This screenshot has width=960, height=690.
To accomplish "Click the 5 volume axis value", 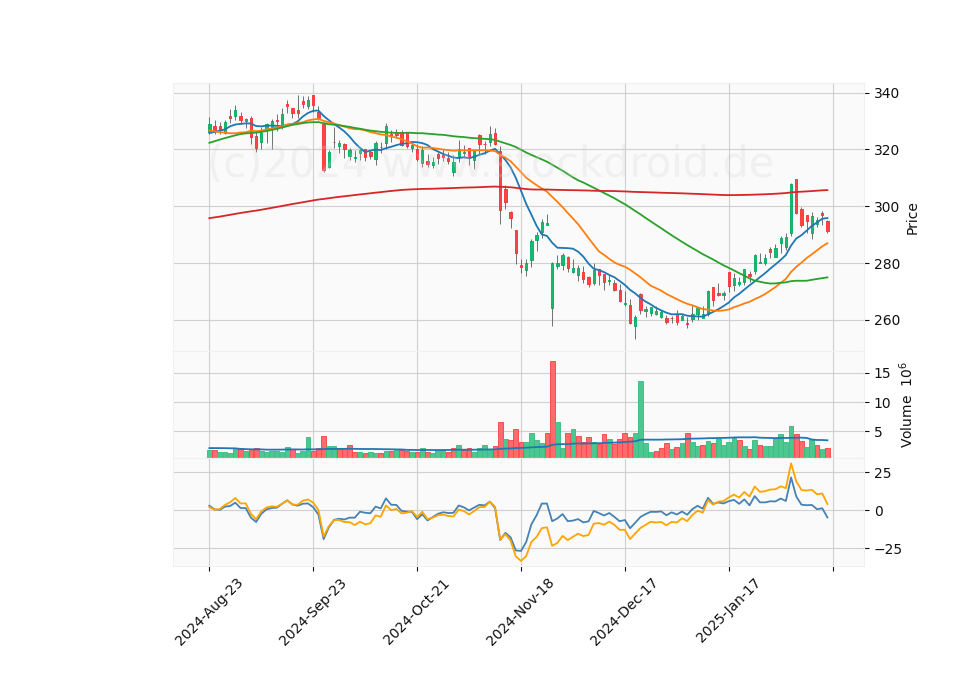I will [879, 432].
